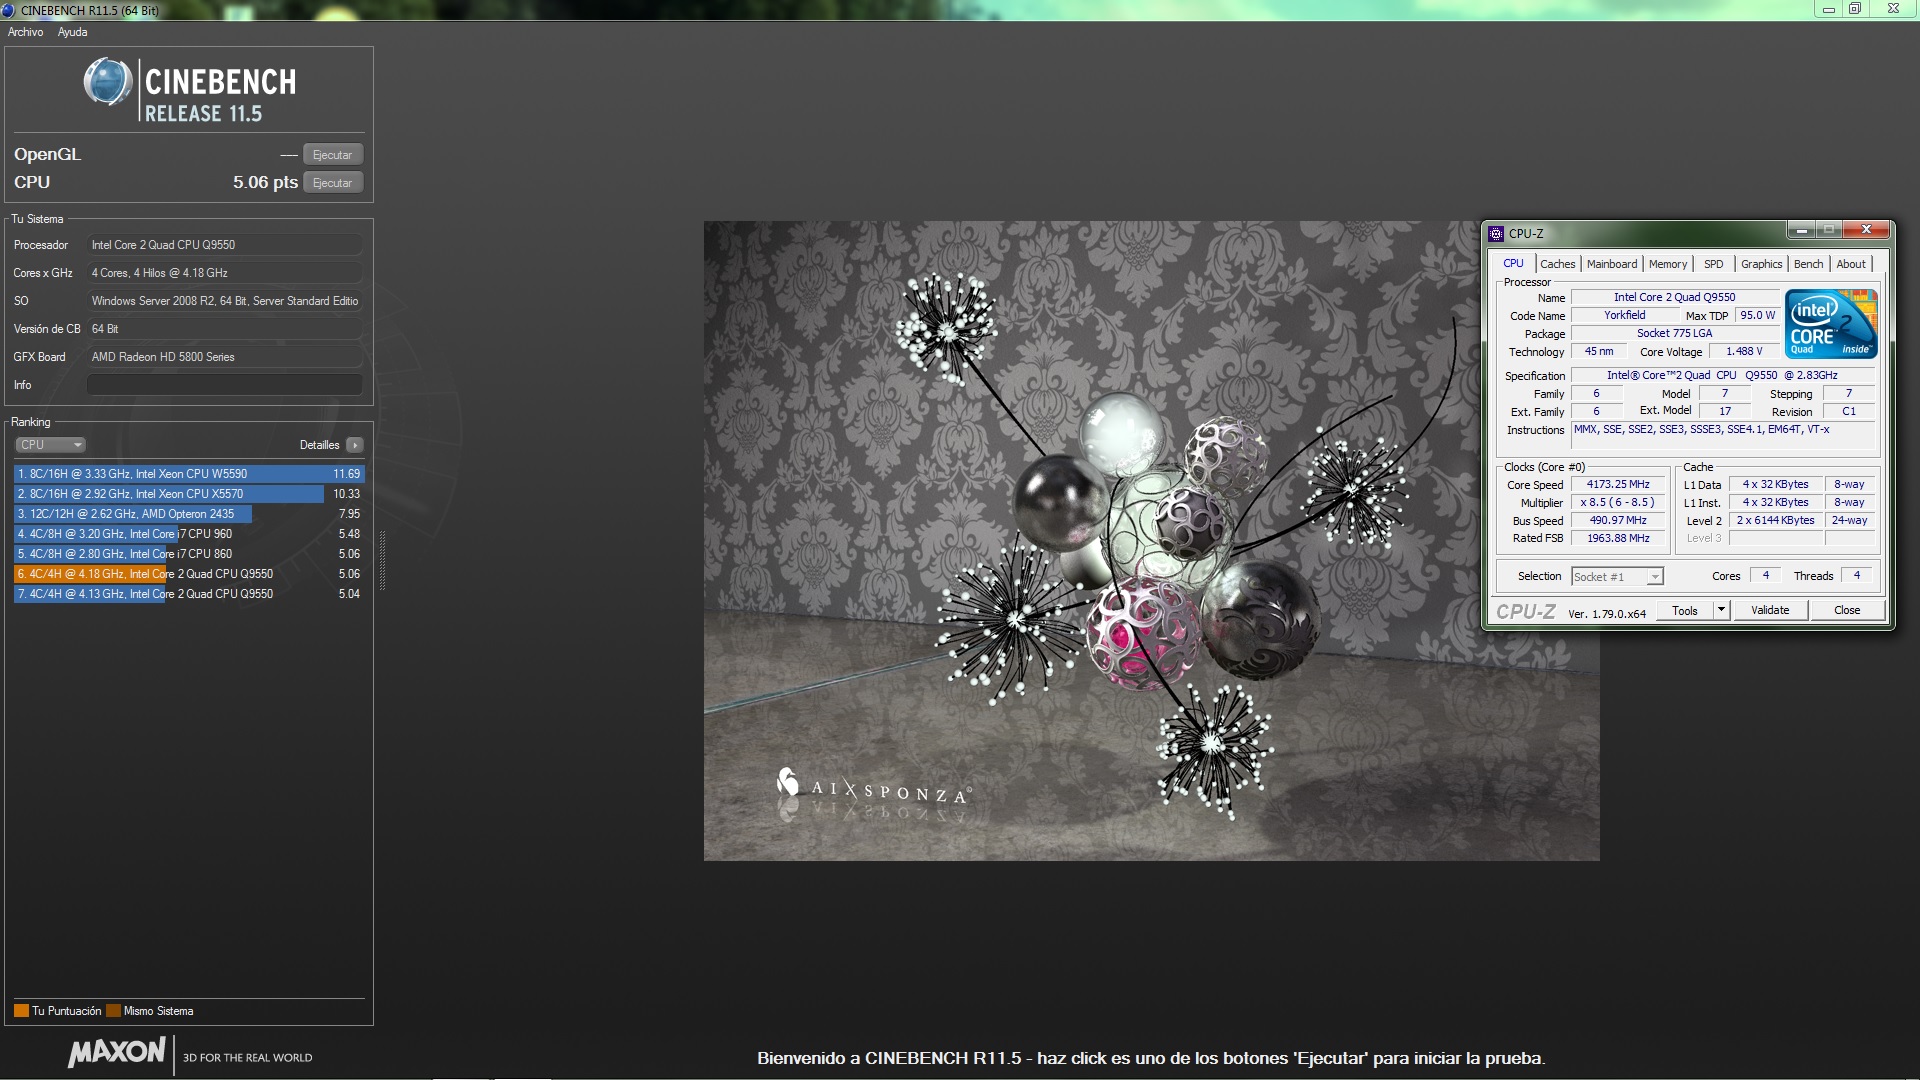Viewport: 1920px width, 1080px height.
Task: Switch to the Caches tab in CPU-Z
Action: tap(1557, 264)
